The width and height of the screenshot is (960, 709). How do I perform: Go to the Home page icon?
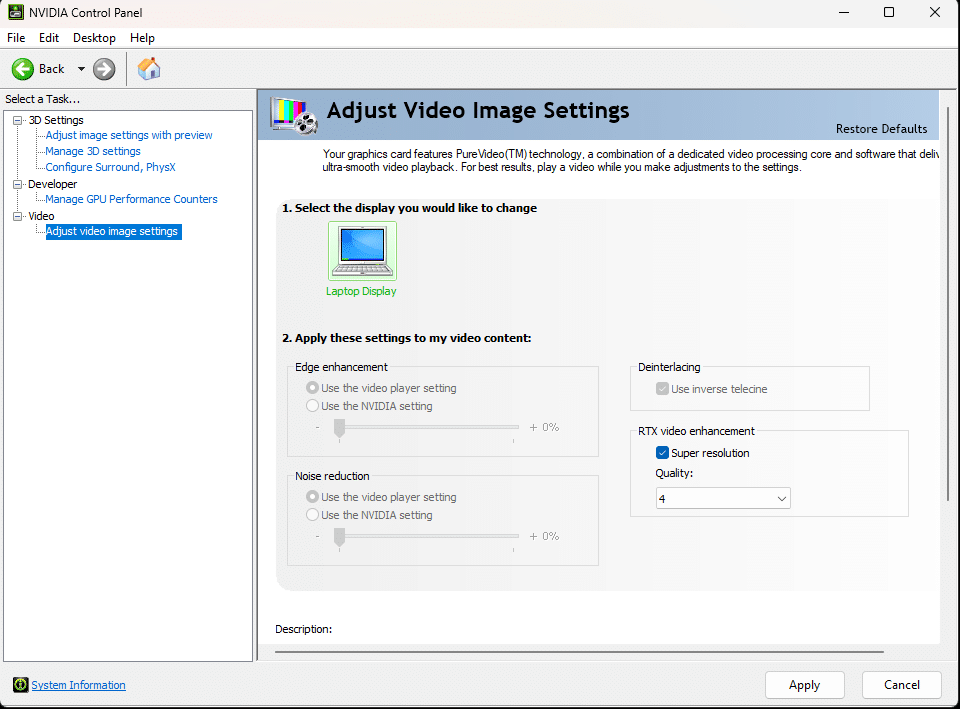point(149,69)
